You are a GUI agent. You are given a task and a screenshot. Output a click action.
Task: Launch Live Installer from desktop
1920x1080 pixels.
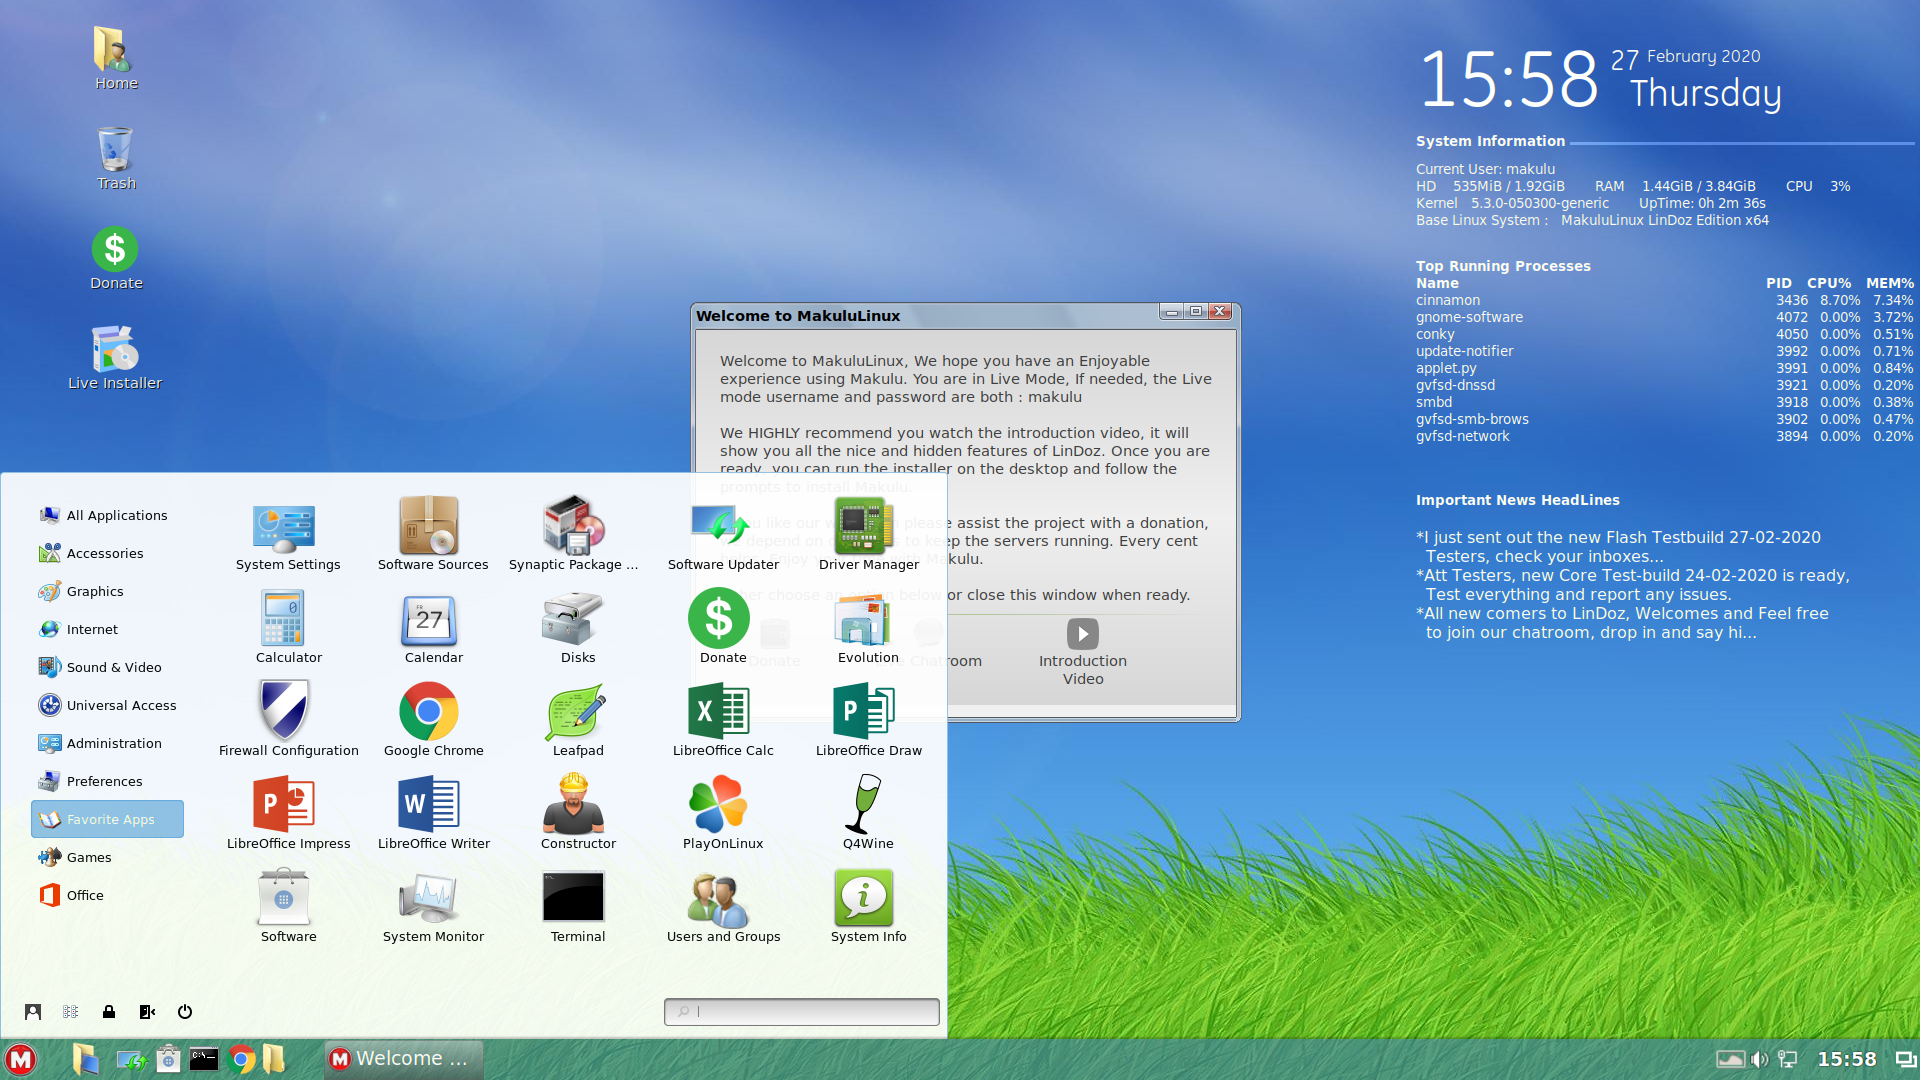coord(115,358)
